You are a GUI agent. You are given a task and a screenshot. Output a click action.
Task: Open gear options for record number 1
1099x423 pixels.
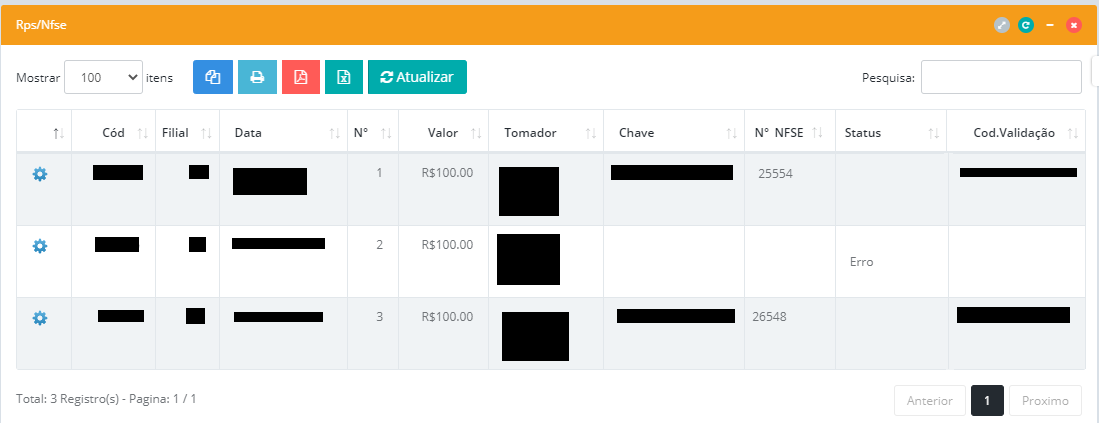tap(40, 174)
